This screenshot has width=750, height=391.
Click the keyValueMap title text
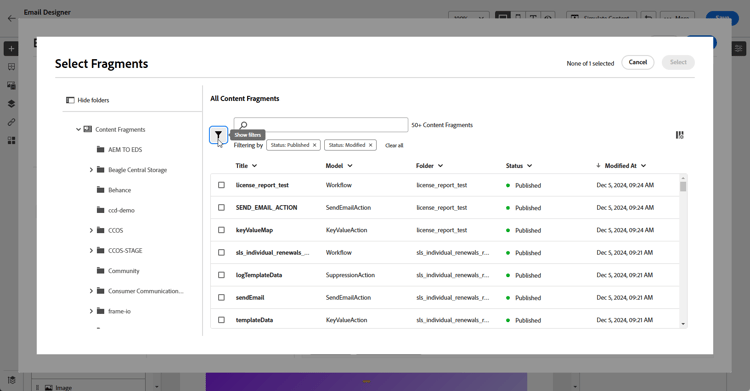[x=254, y=230]
